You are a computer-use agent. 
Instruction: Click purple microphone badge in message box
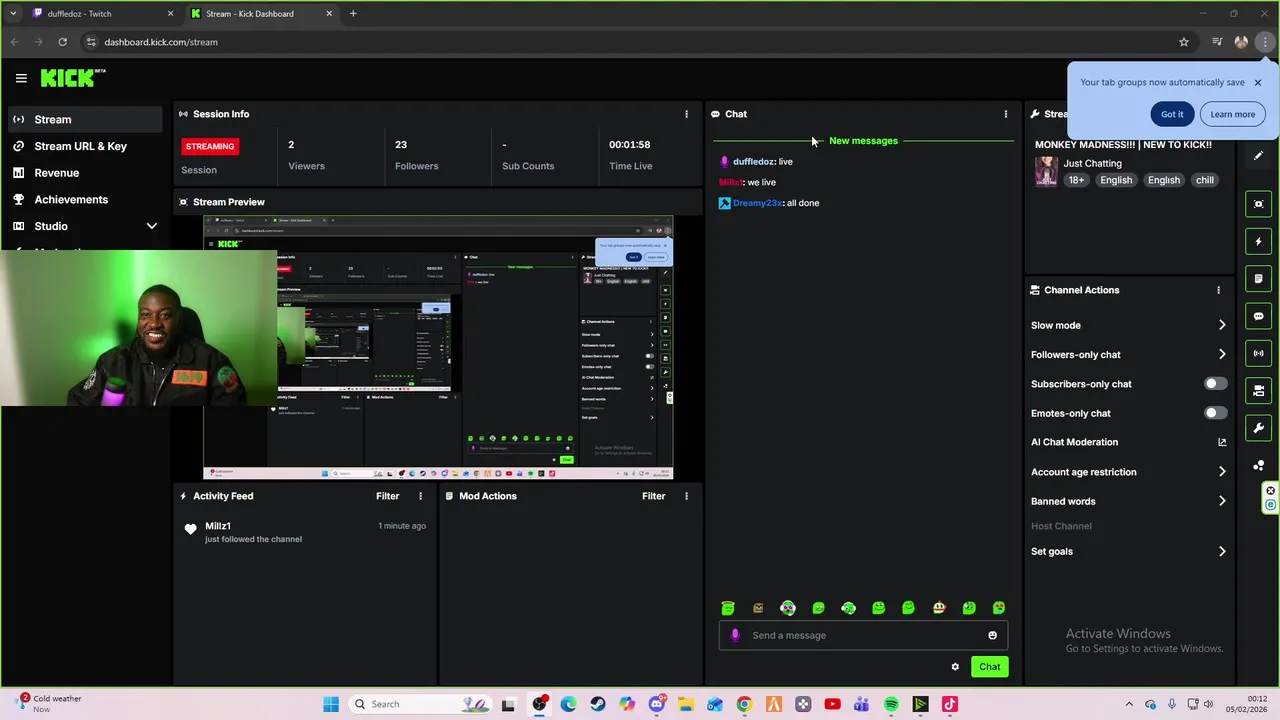(735, 635)
